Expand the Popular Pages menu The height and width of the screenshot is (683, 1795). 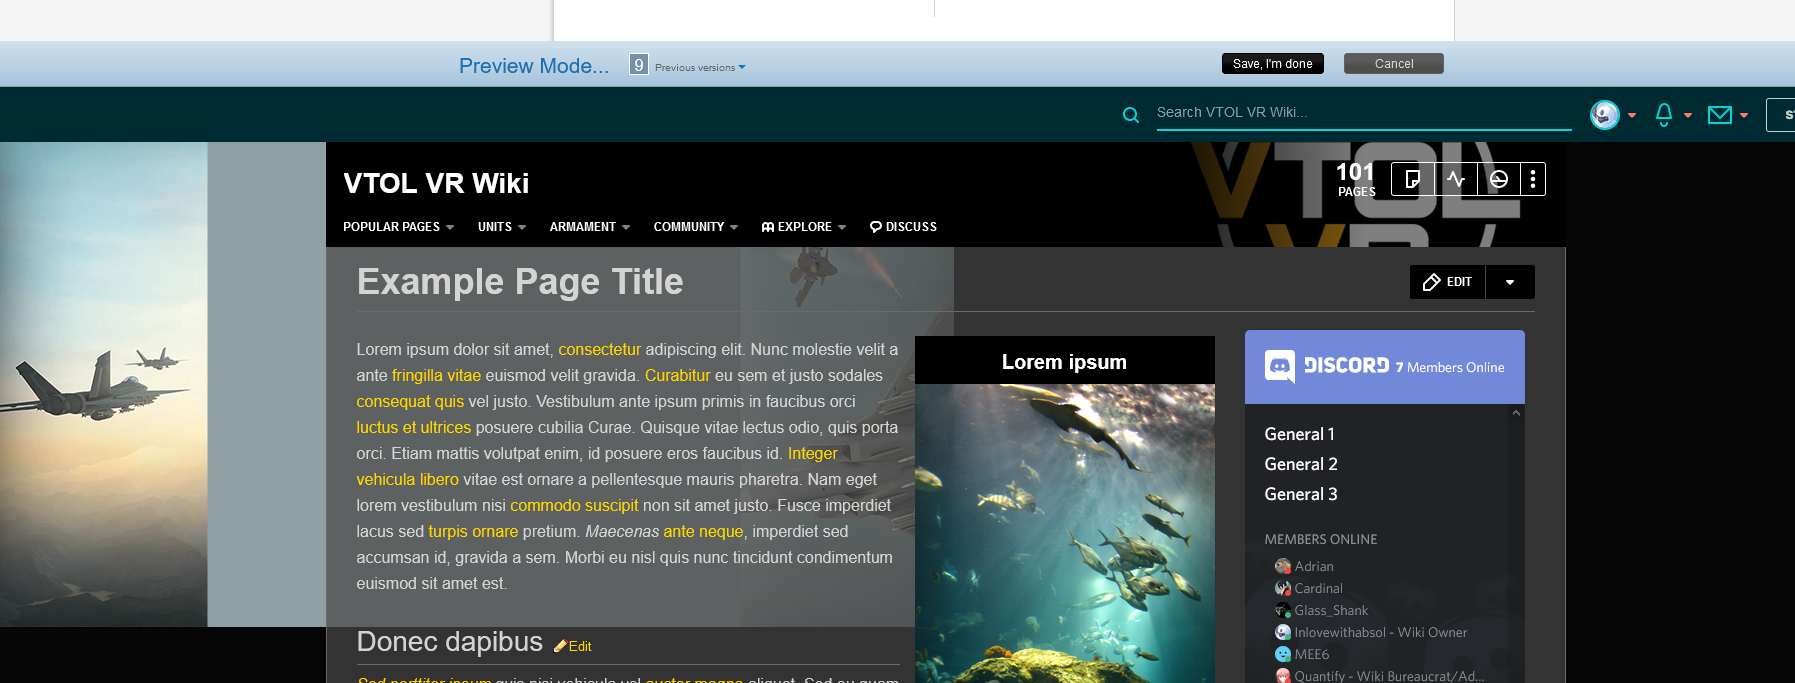tap(398, 227)
